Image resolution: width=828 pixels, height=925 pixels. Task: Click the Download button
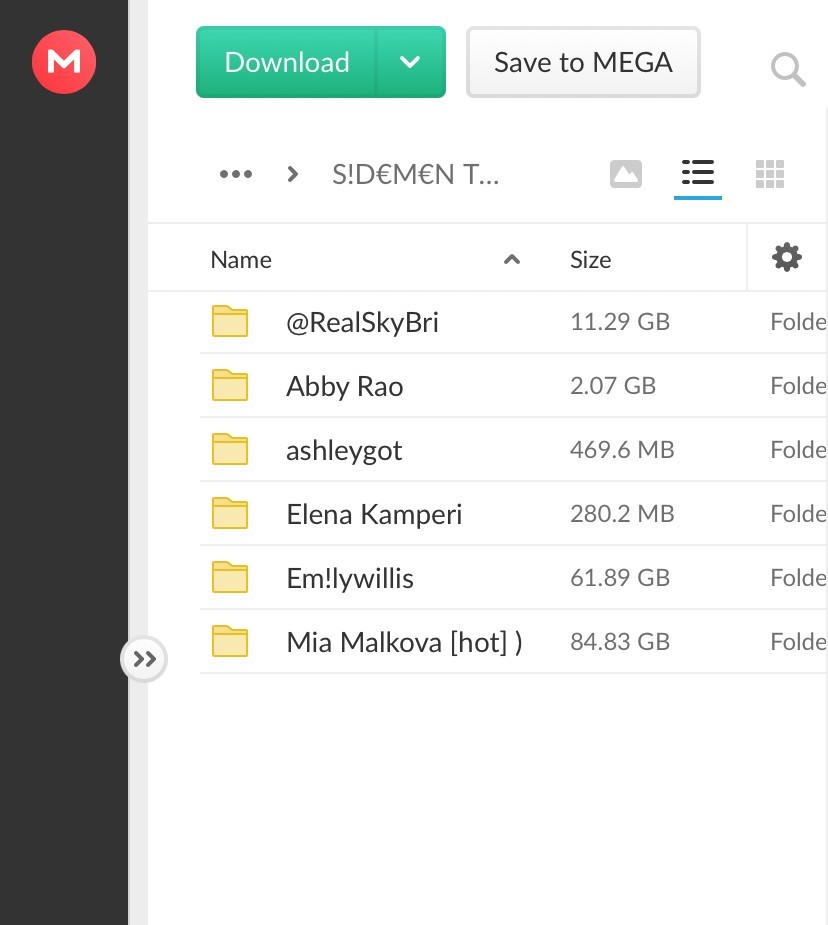pyautogui.click(x=286, y=62)
